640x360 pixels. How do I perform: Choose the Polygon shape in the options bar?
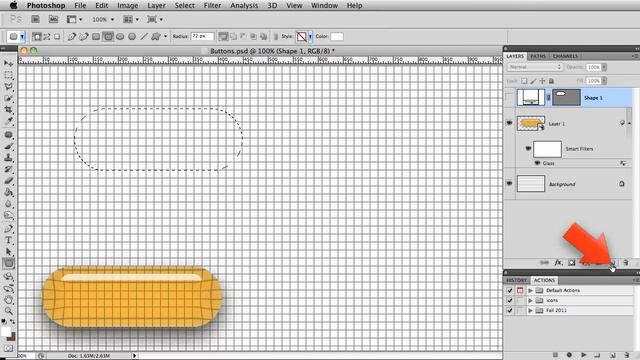pyautogui.click(x=132, y=36)
